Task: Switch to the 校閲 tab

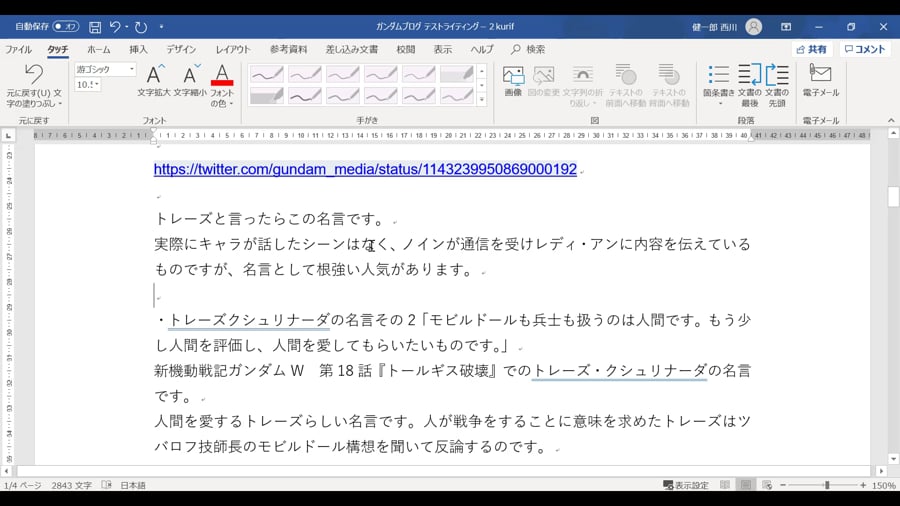Action: tap(406, 49)
